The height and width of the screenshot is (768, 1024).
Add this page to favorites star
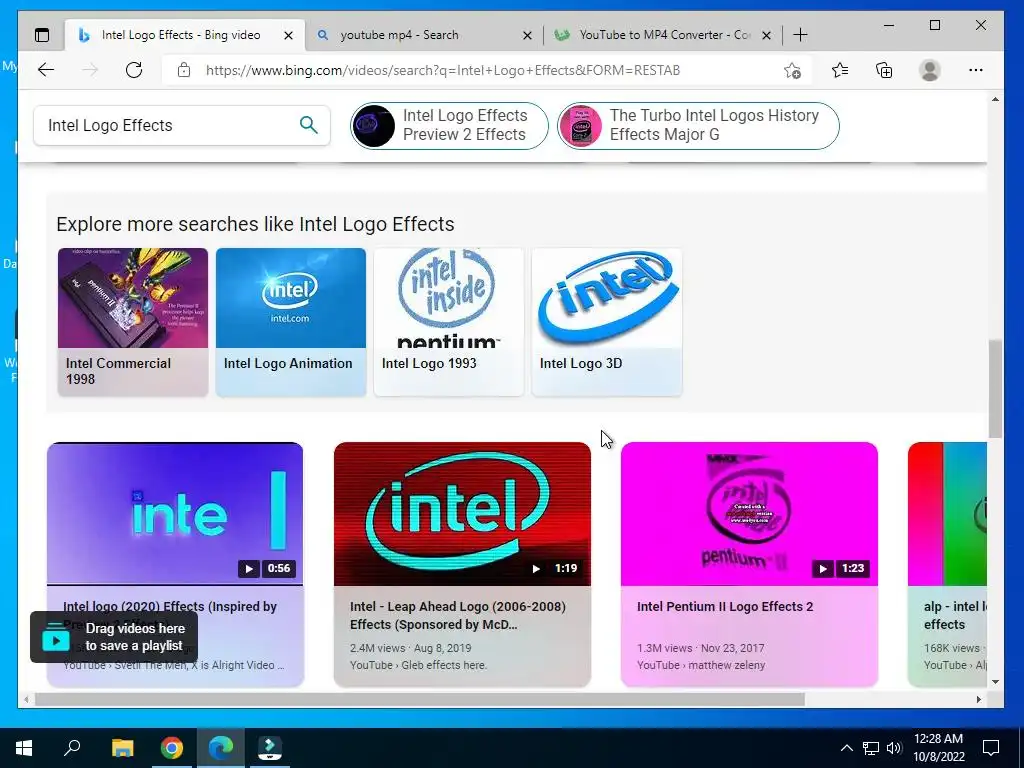pos(792,70)
